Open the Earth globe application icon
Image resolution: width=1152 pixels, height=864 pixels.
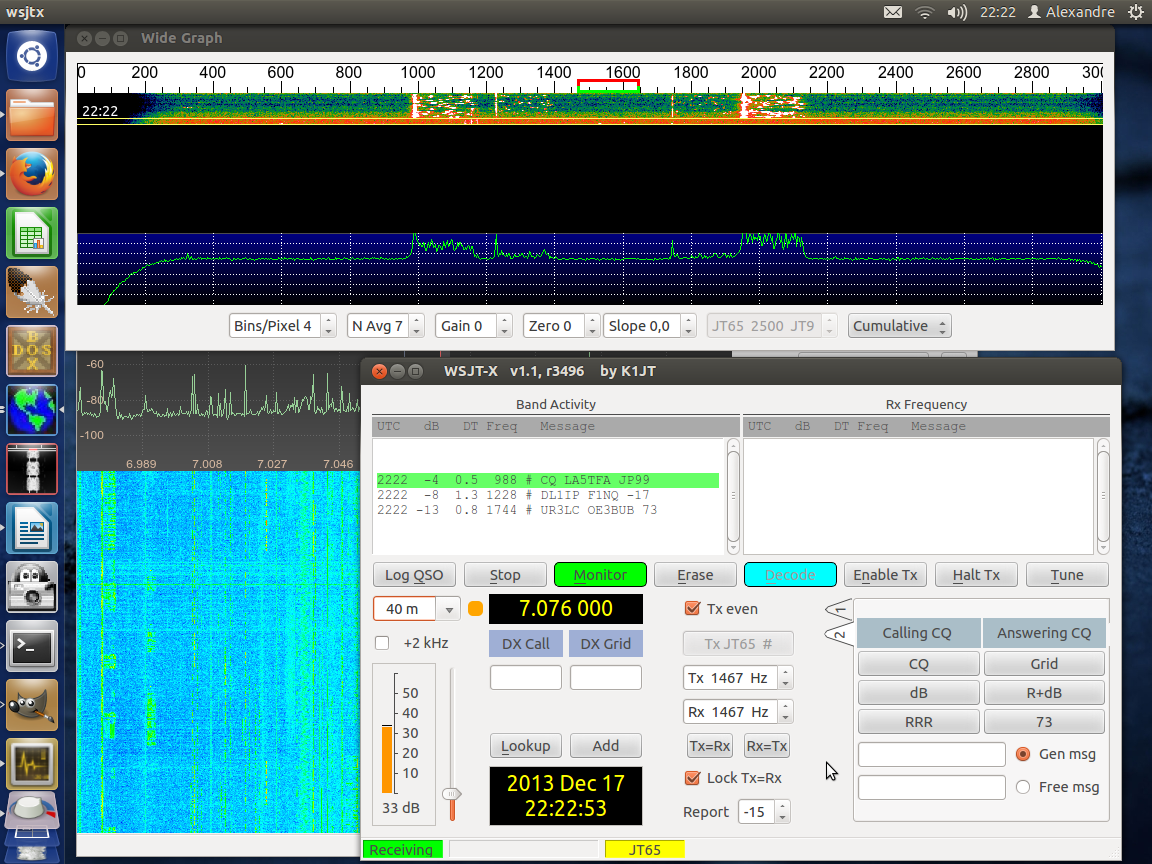[x=32, y=410]
